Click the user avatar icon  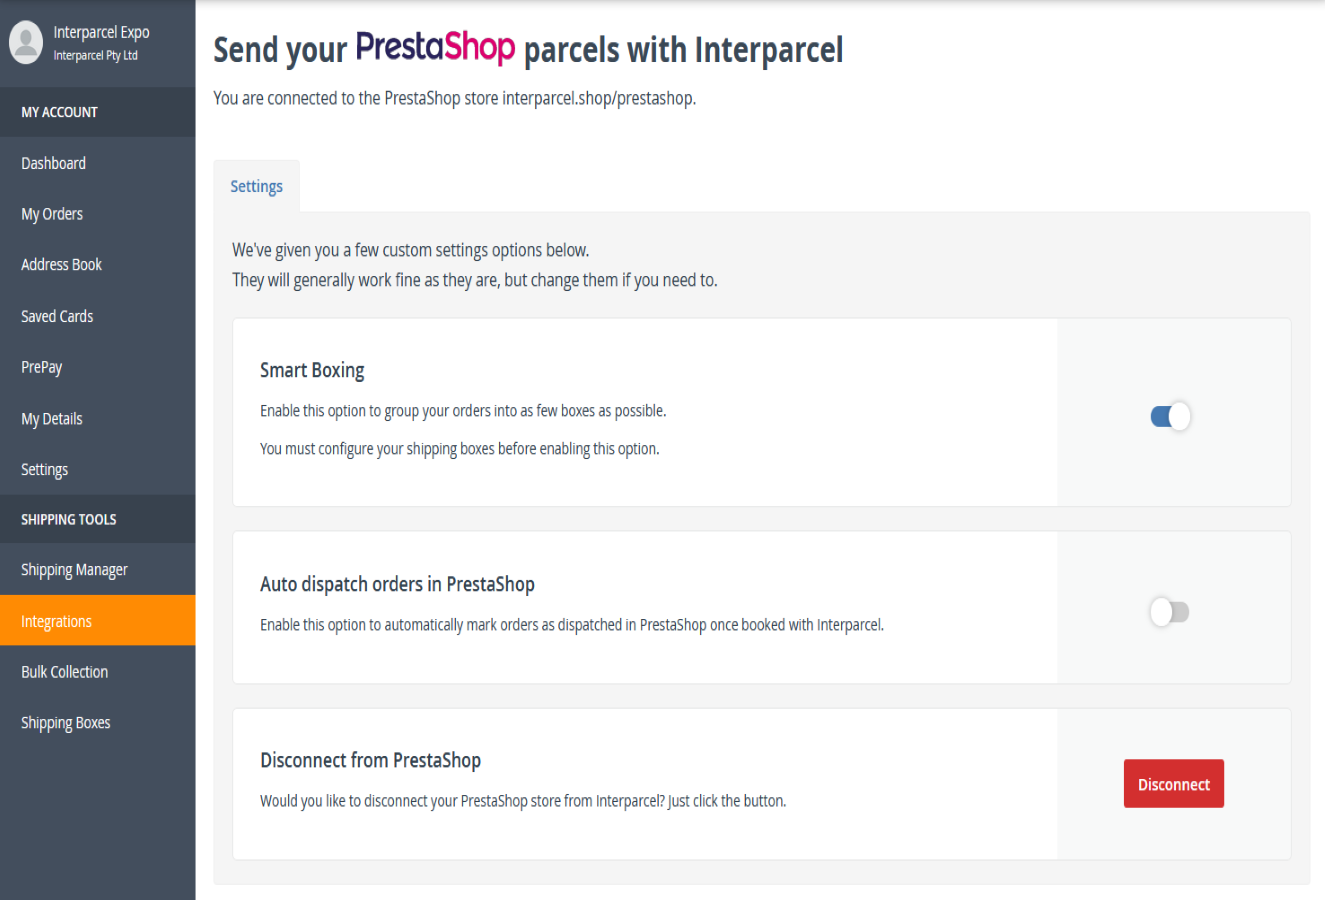pyautogui.click(x=25, y=42)
